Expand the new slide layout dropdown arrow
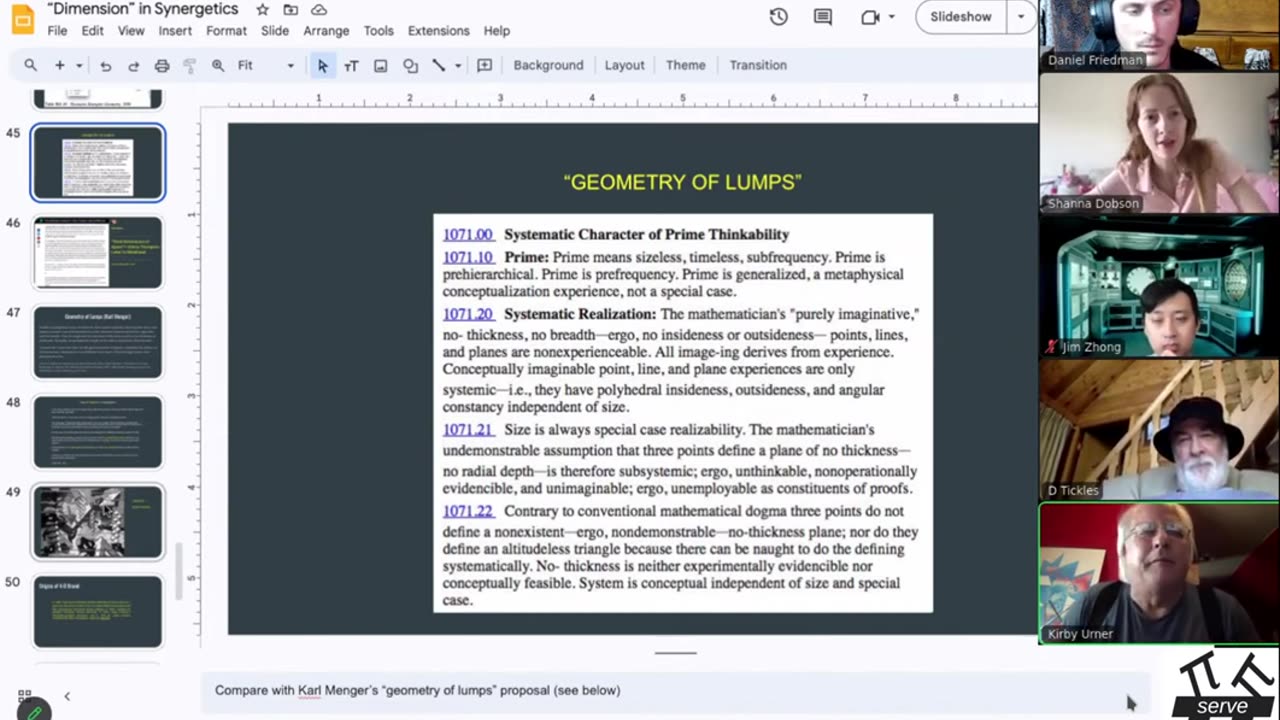 tap(79, 65)
